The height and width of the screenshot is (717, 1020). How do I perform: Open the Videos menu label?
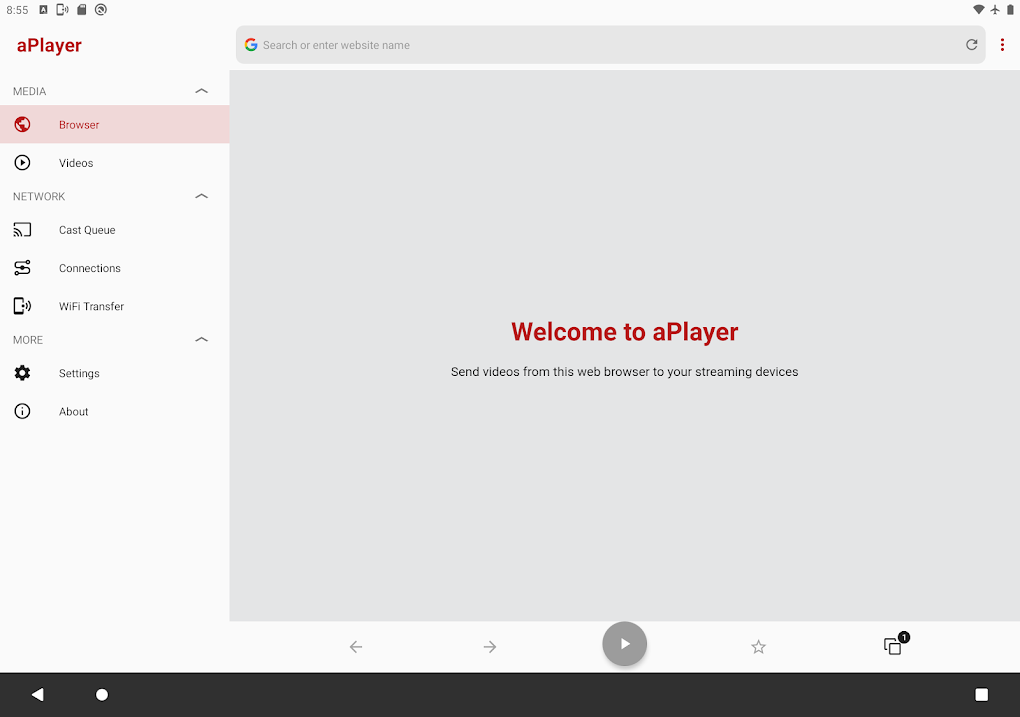pyautogui.click(x=76, y=163)
